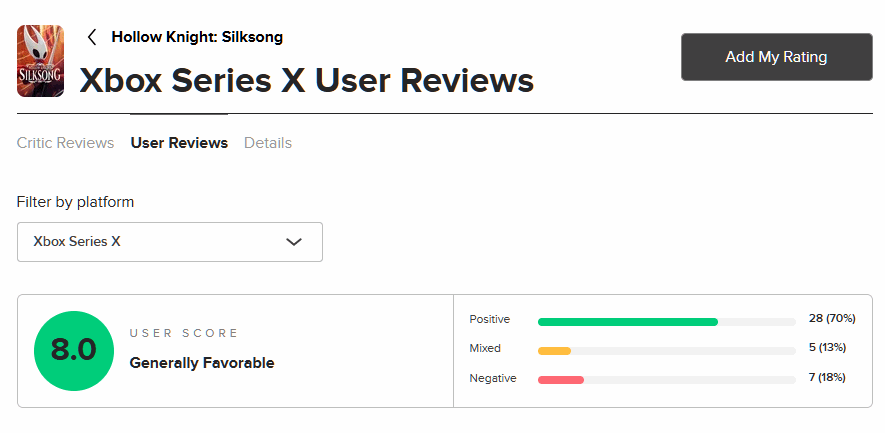Image resolution: width=885 pixels, height=433 pixels.
Task: Click the red Negative reviews bar
Action: 560,380
